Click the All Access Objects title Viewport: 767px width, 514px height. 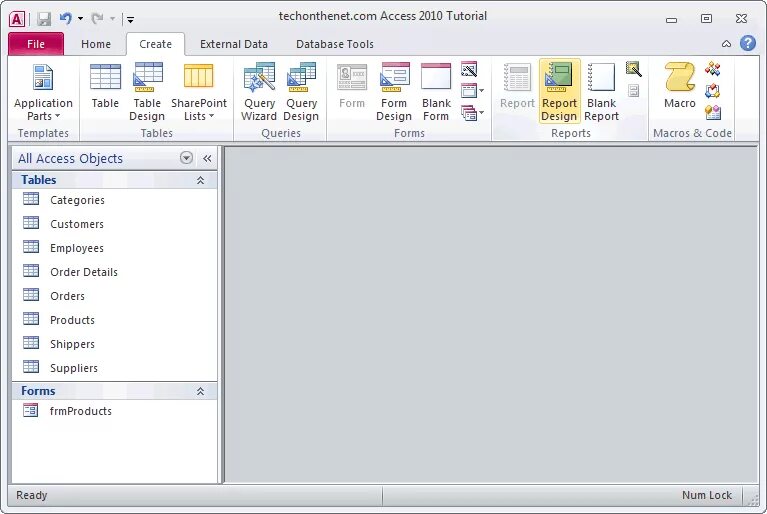[70, 158]
